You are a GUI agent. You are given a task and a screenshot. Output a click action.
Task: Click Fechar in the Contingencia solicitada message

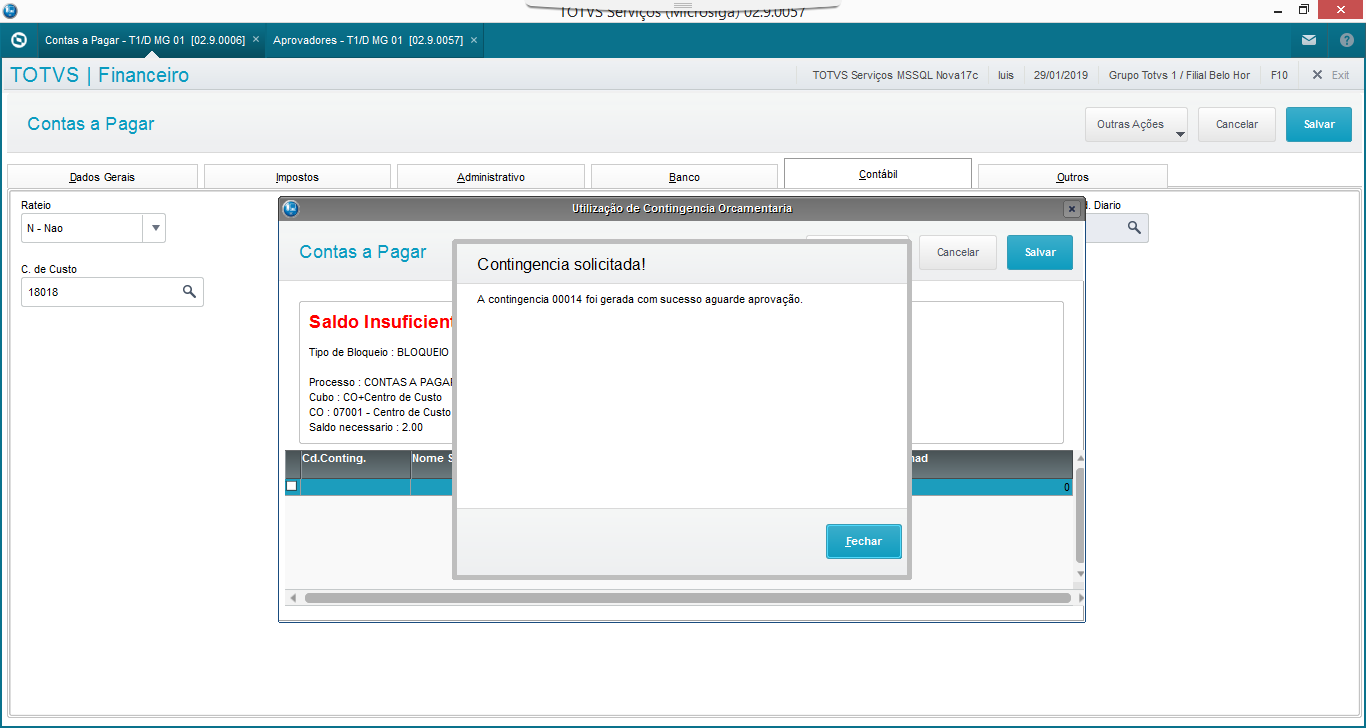coord(864,541)
